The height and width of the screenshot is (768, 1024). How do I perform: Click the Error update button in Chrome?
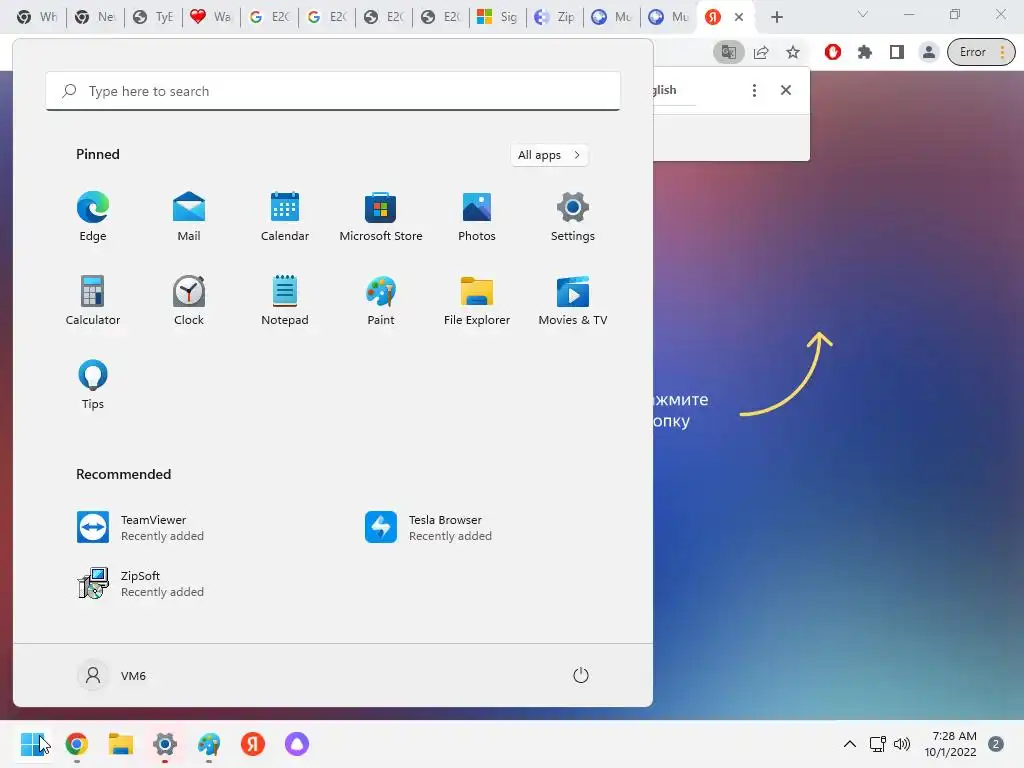click(x=981, y=52)
